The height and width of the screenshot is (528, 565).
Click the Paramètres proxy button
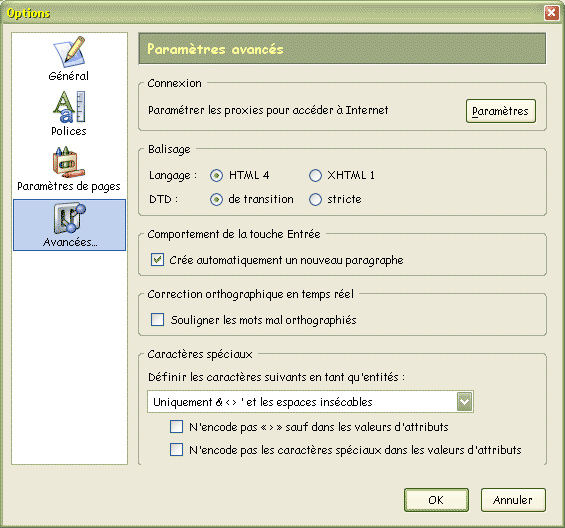[501, 111]
